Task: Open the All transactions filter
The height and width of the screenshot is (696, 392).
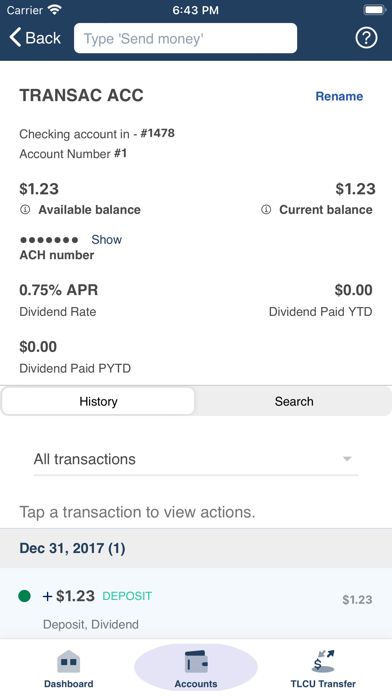Action: tap(196, 459)
